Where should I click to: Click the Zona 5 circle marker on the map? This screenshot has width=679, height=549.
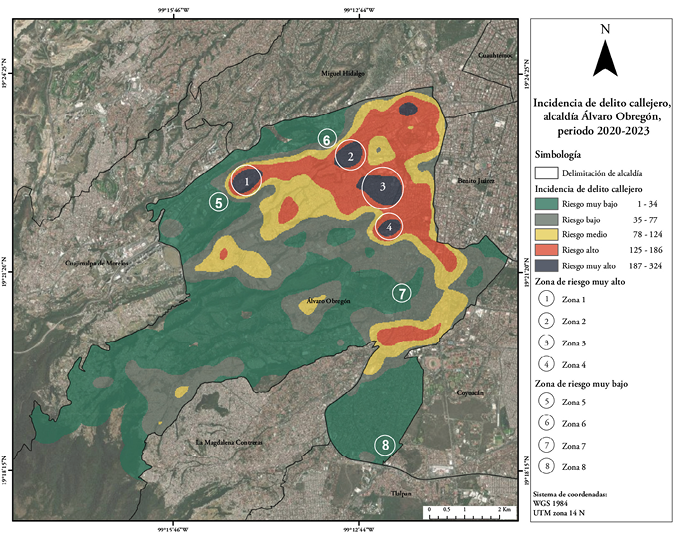click(x=220, y=201)
